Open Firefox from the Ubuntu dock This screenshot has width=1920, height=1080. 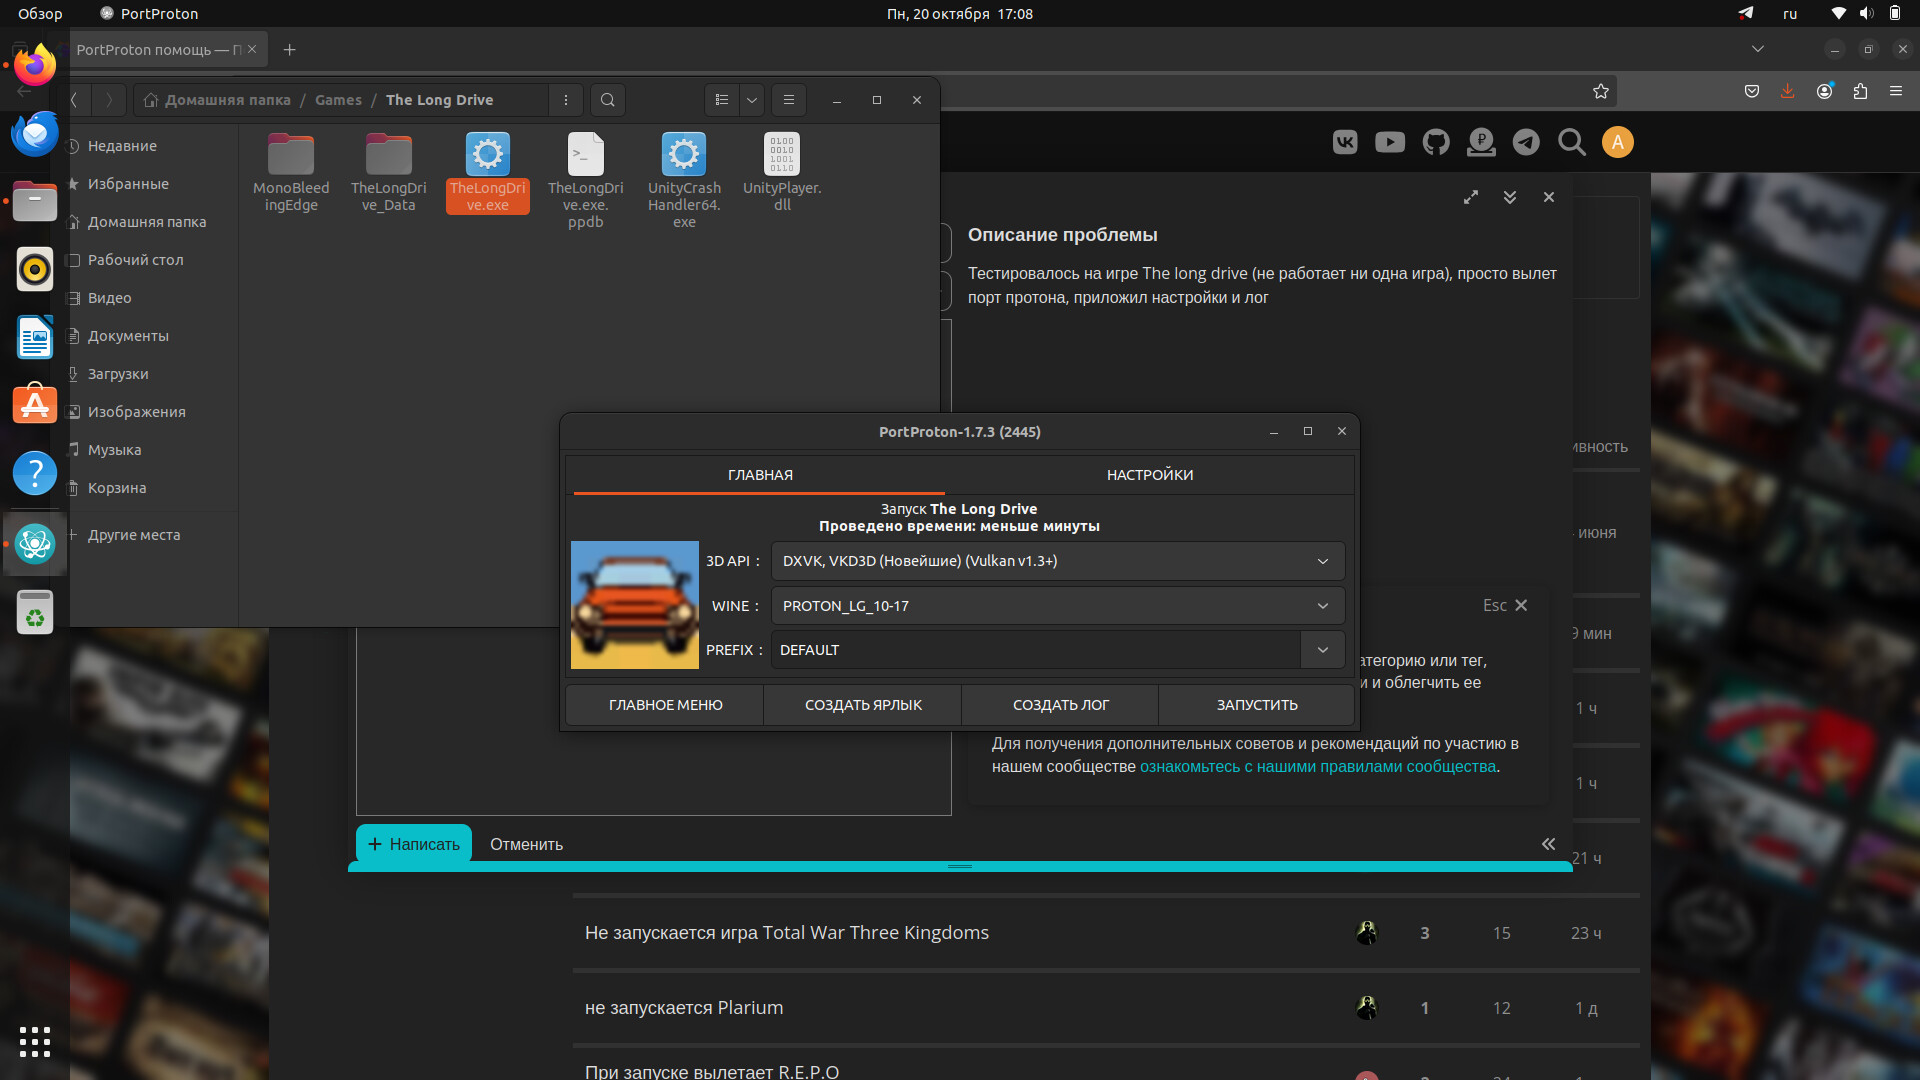(x=35, y=66)
